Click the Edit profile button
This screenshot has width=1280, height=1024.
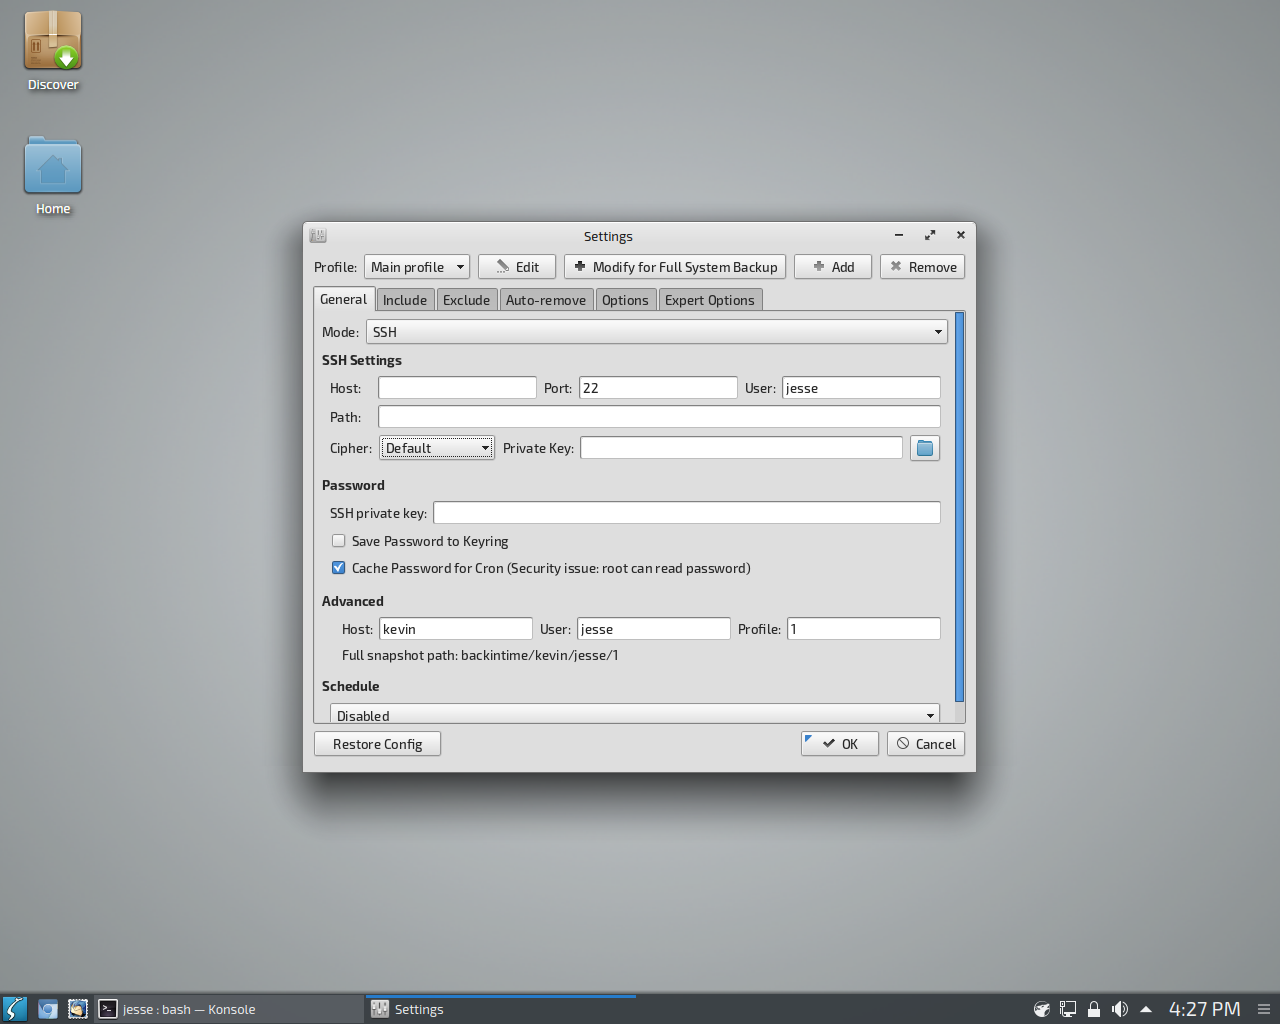[517, 267]
